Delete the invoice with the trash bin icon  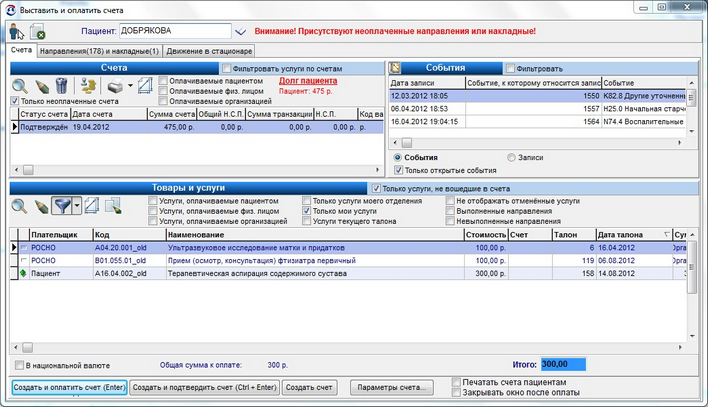(61, 85)
